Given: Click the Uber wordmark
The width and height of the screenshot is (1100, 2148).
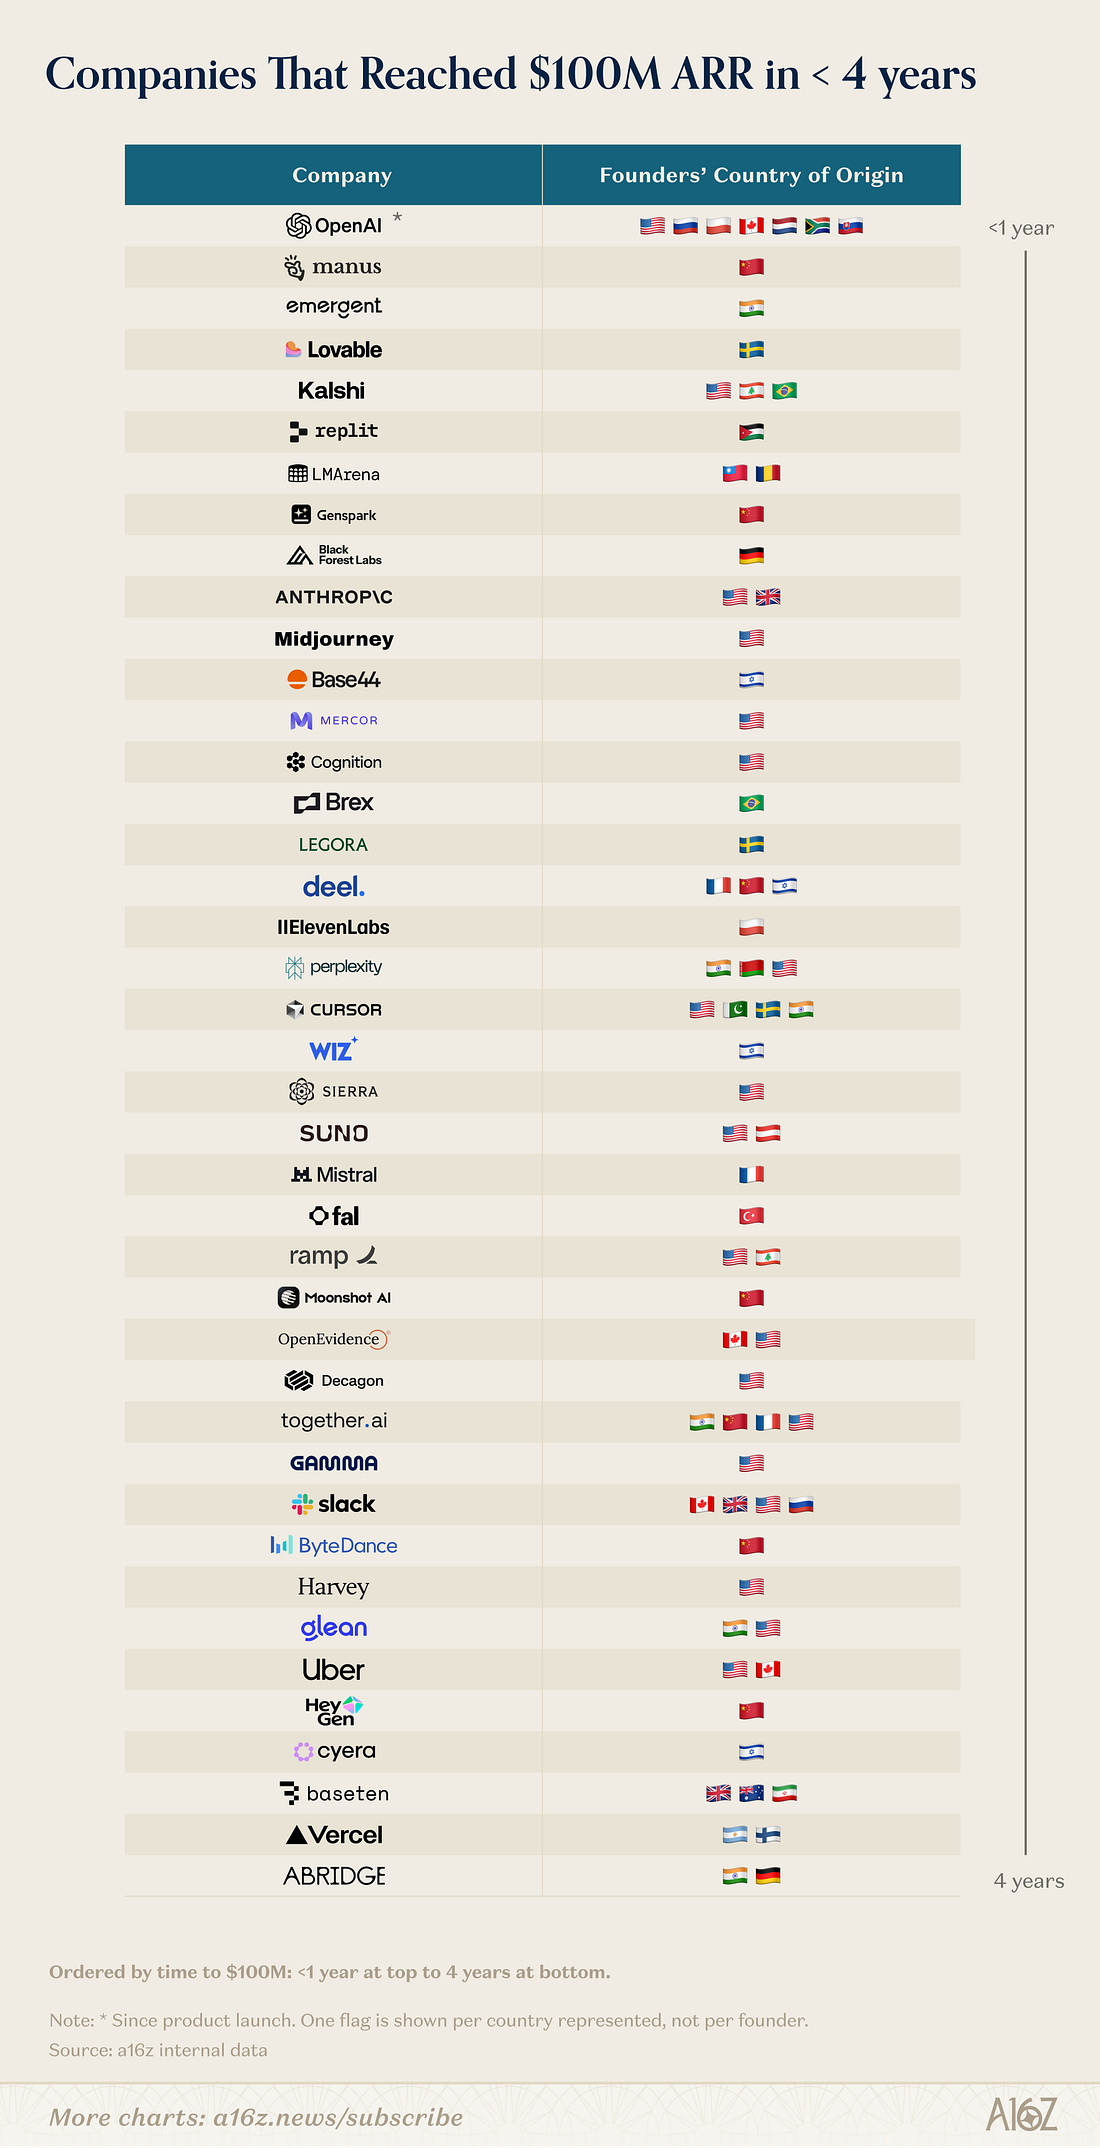Looking at the screenshot, I should pos(333,1669).
